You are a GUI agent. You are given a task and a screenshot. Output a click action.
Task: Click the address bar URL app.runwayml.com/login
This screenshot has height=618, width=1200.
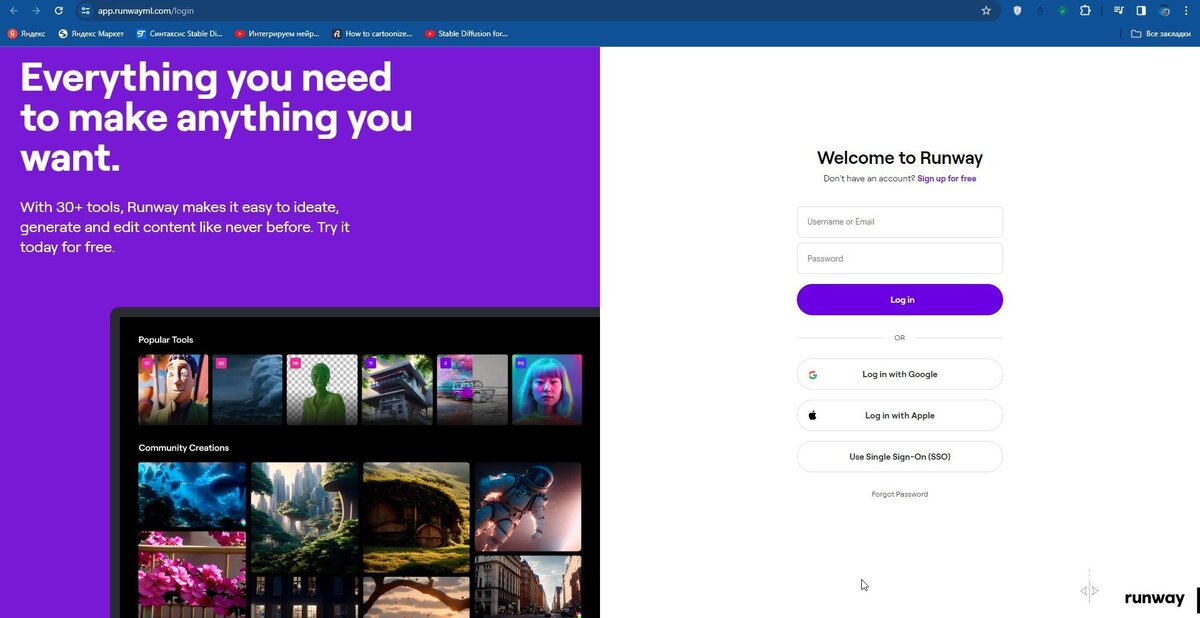146,10
